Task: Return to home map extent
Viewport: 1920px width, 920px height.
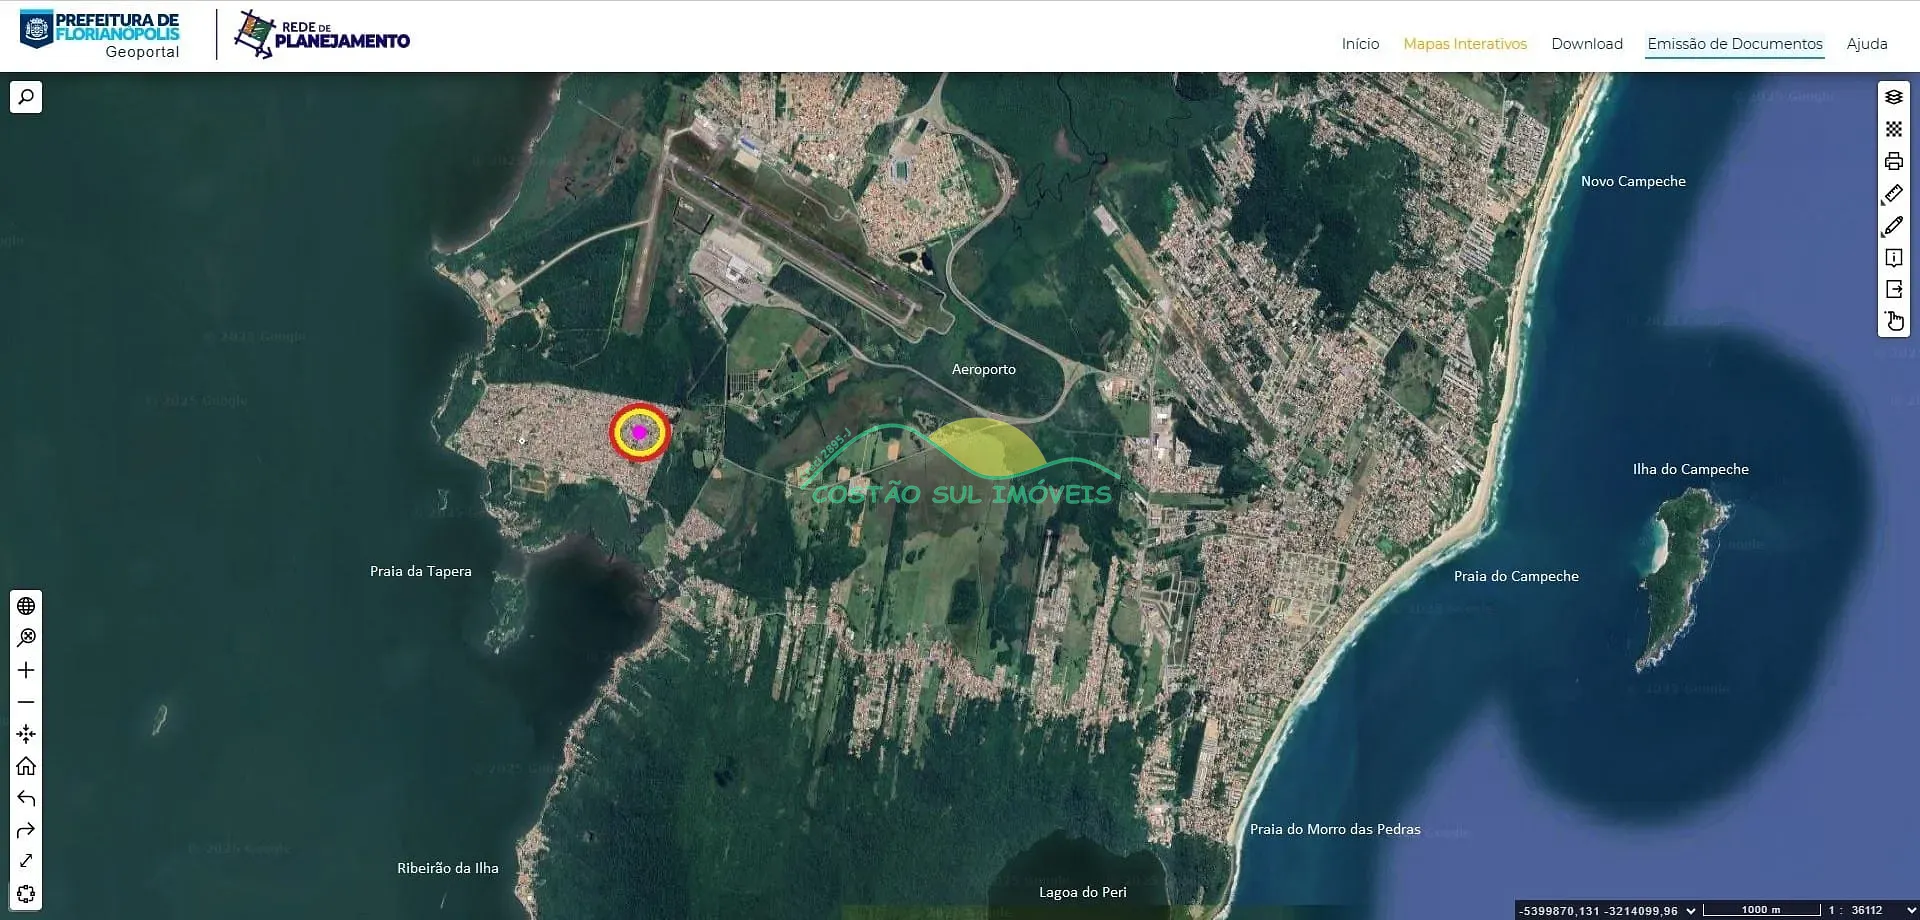Action: (x=26, y=766)
